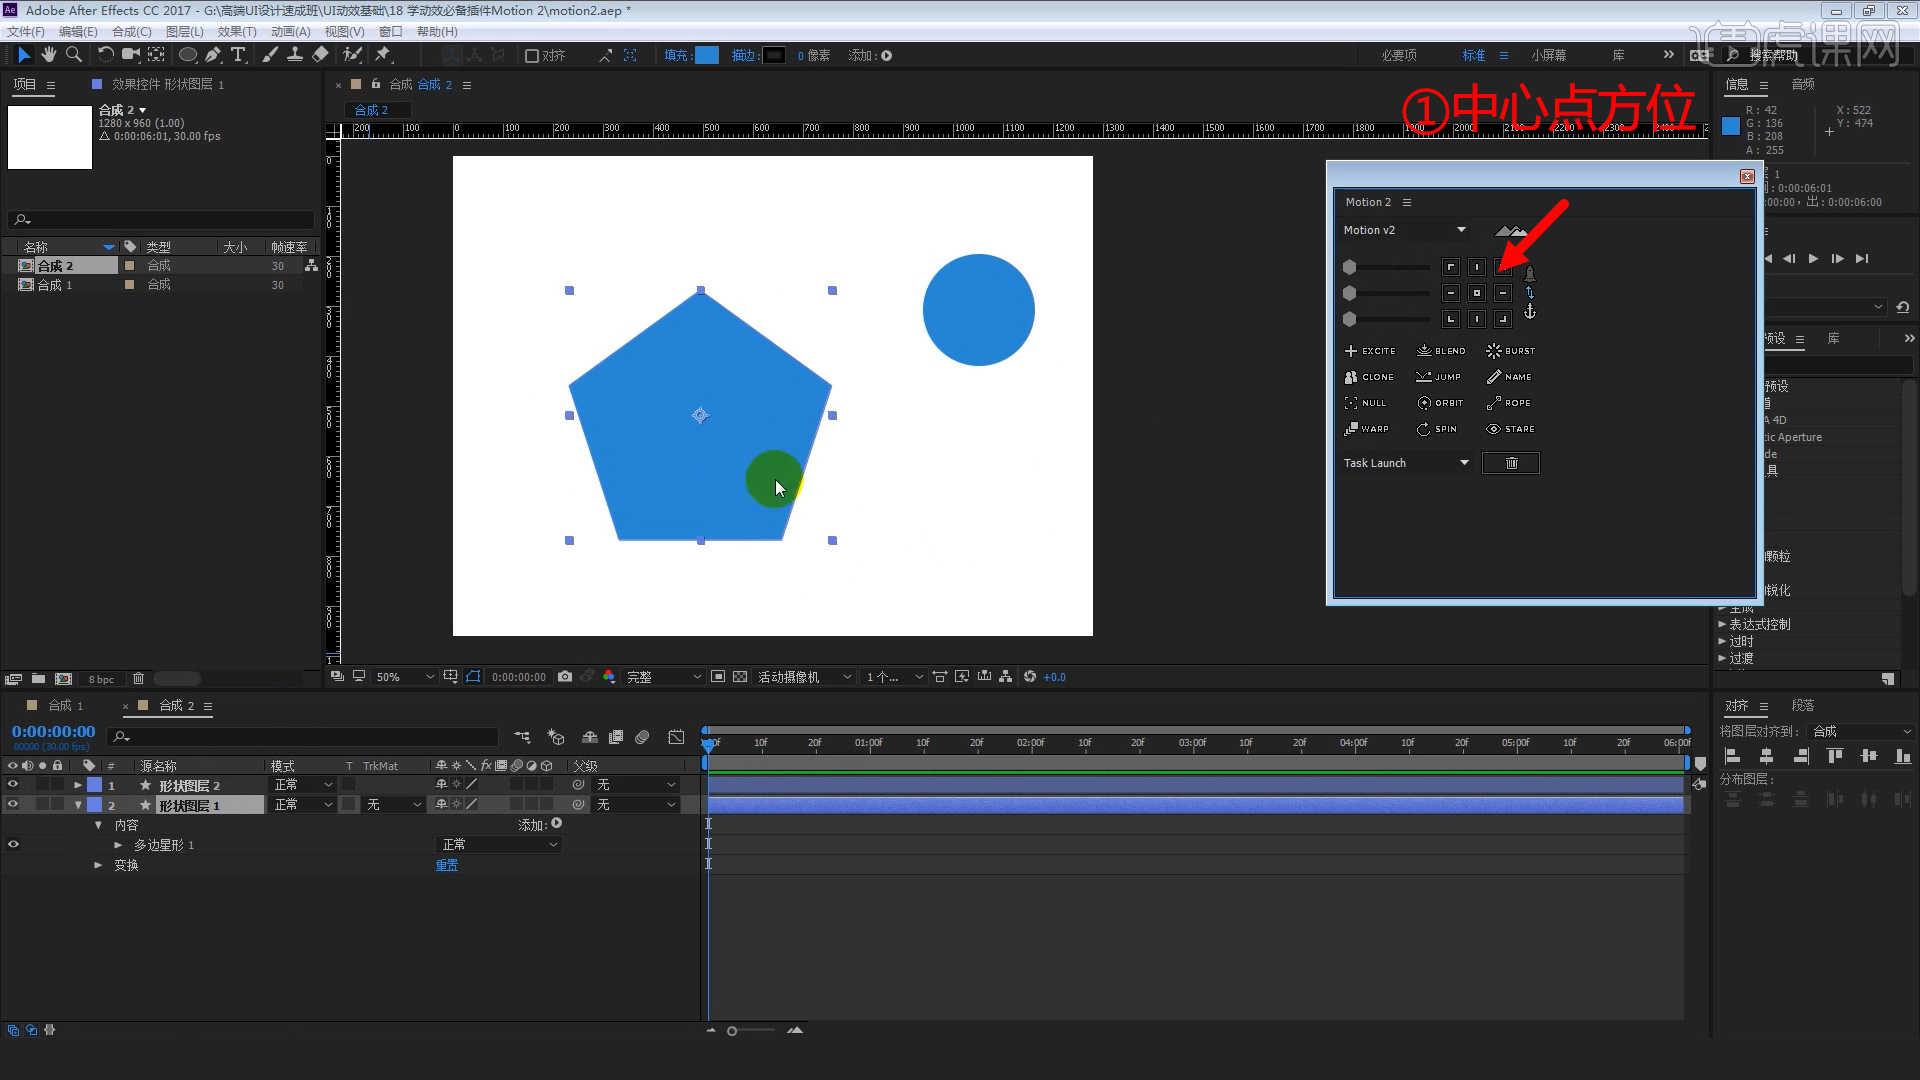Hide 形状图层 2 using its eye icon

[x=13, y=785]
